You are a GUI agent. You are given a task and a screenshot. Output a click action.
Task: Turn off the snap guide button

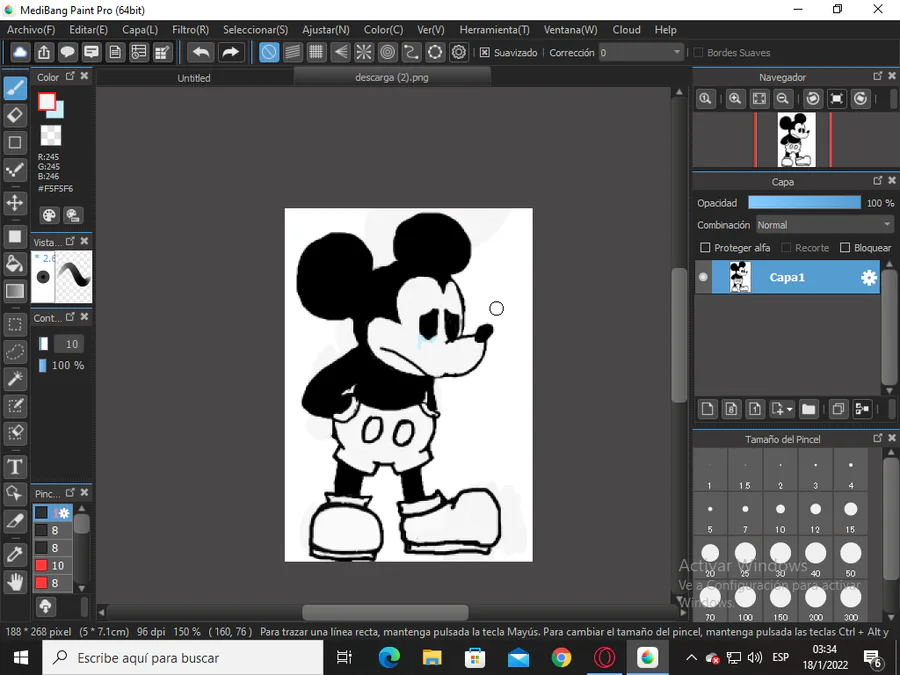coord(269,53)
